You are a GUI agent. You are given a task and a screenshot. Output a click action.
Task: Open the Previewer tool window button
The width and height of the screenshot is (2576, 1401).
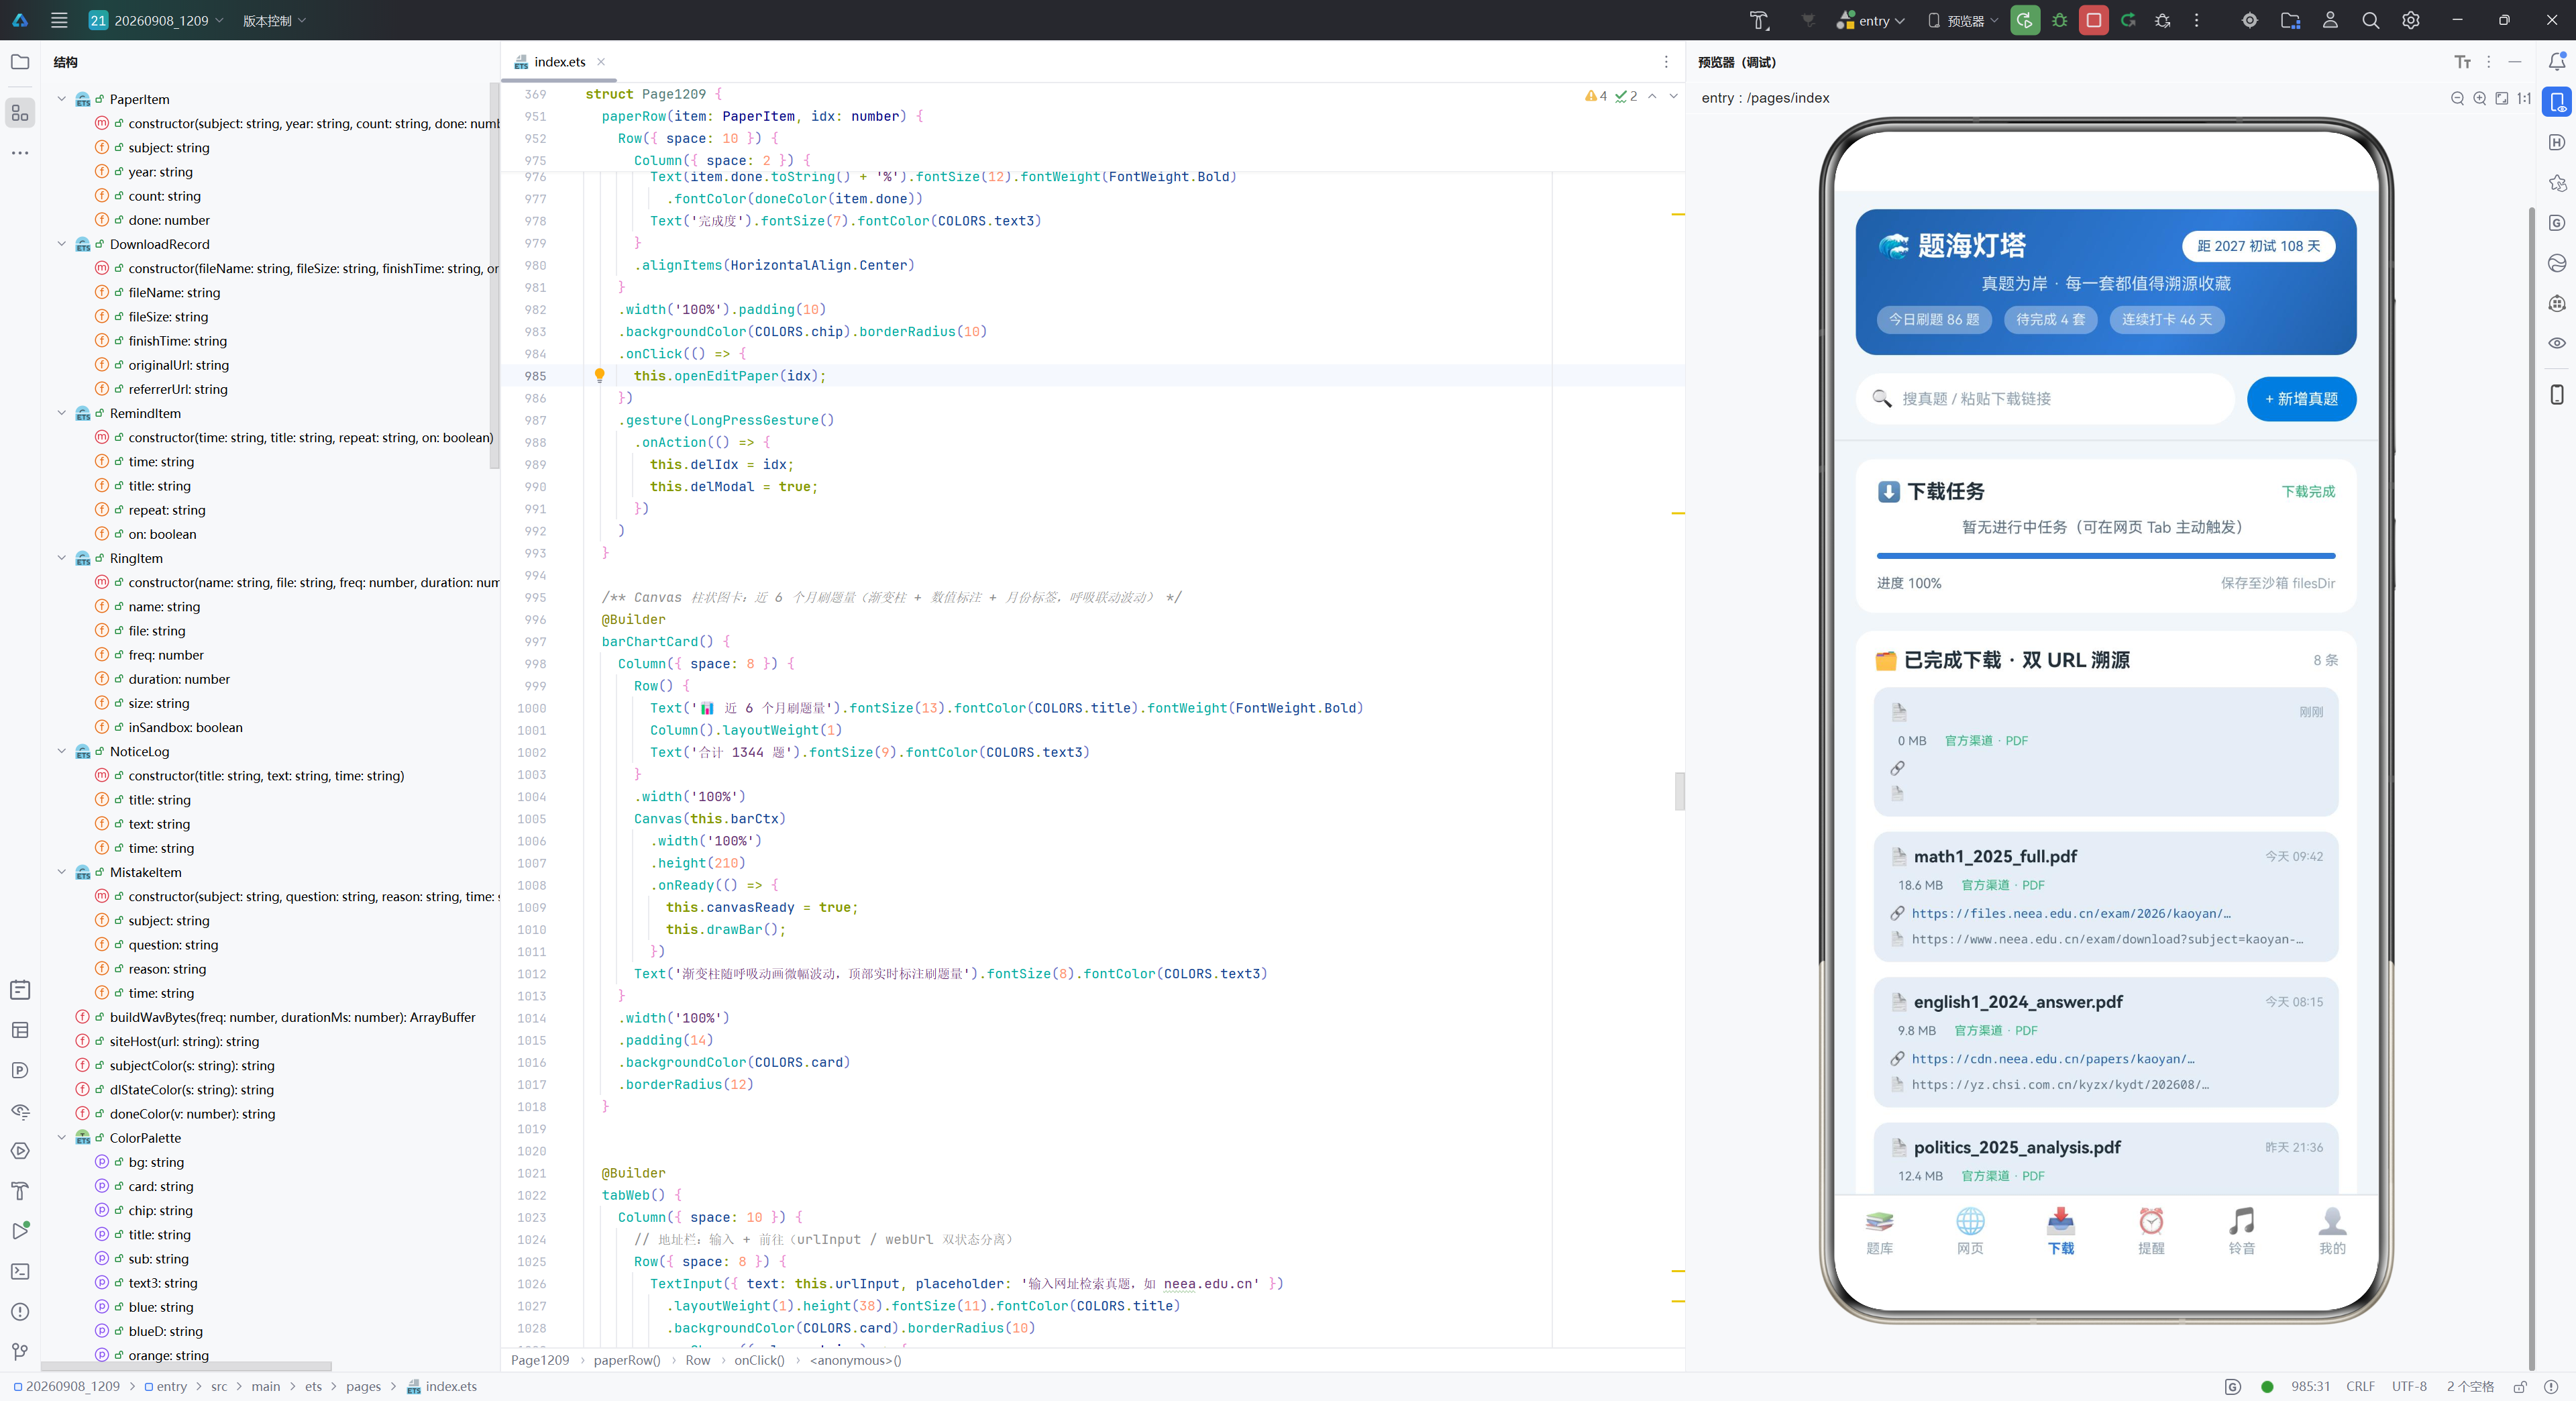coord(2557,102)
